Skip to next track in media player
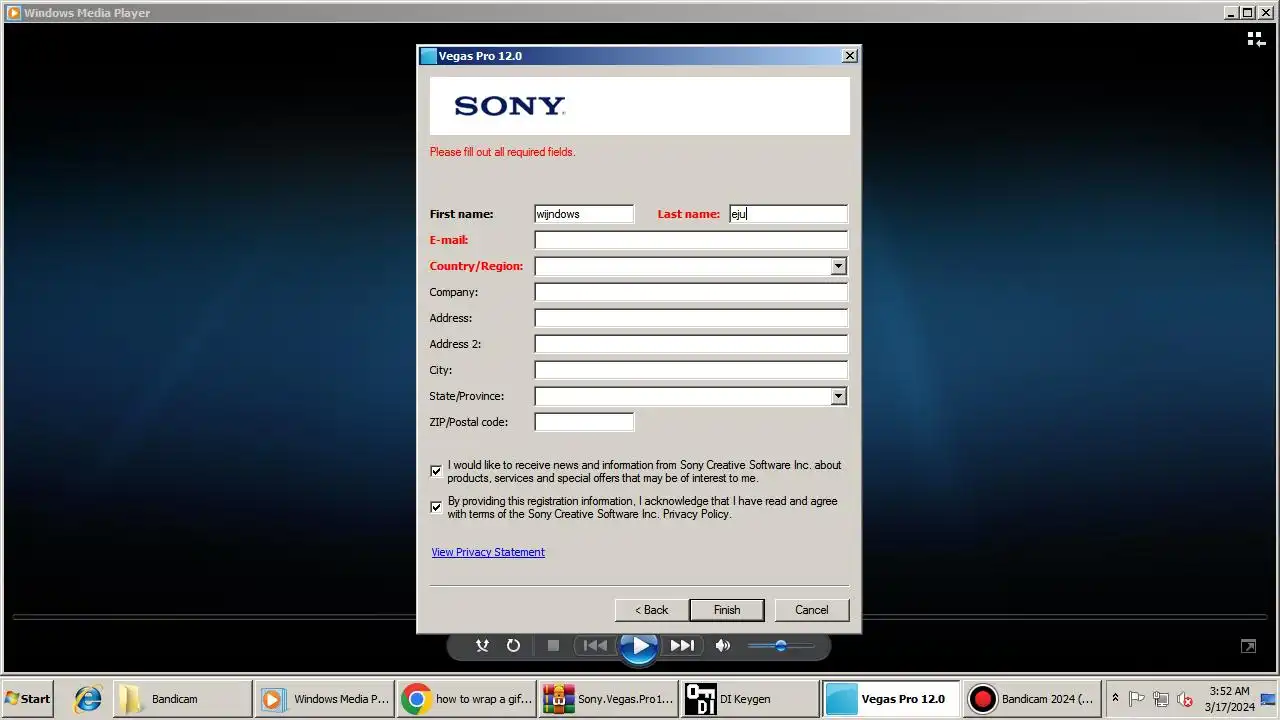Image resolution: width=1280 pixels, height=720 pixels. point(682,646)
